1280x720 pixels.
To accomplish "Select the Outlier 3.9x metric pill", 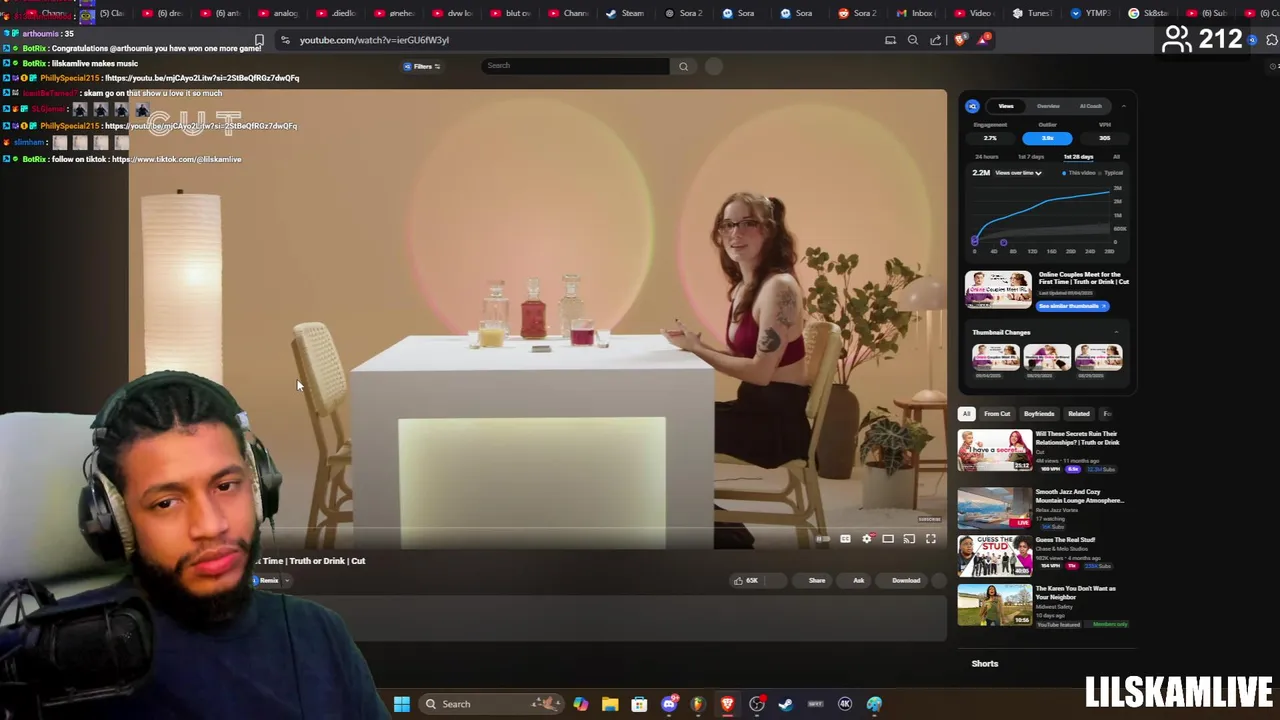I will (1047, 138).
